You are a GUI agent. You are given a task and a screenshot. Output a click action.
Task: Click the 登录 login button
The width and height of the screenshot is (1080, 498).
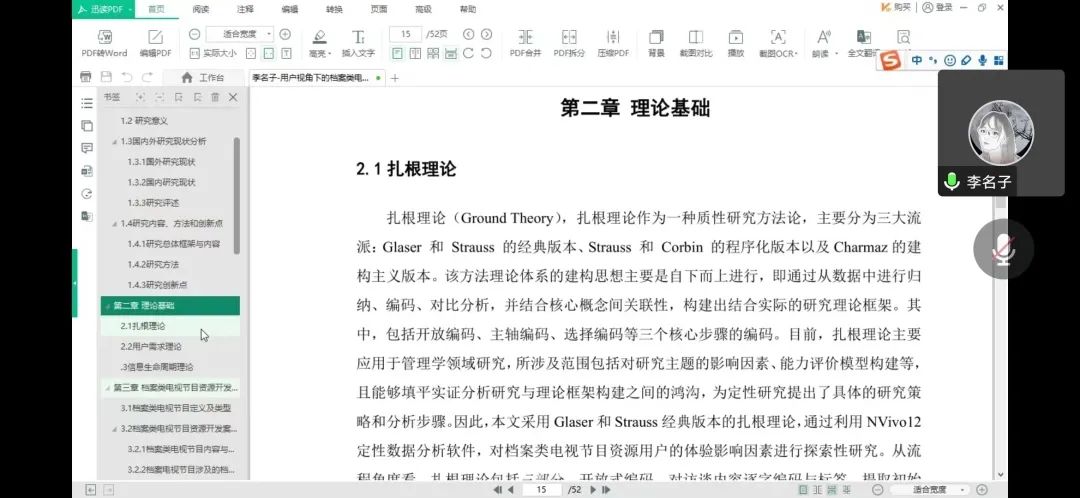pos(938,7)
